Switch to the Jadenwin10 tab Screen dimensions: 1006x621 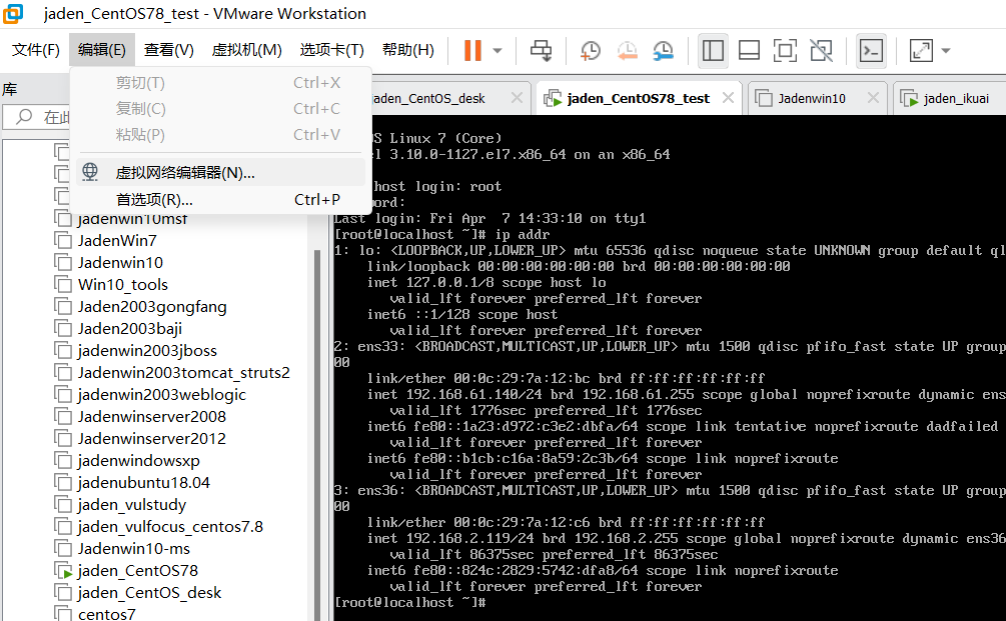point(811,98)
